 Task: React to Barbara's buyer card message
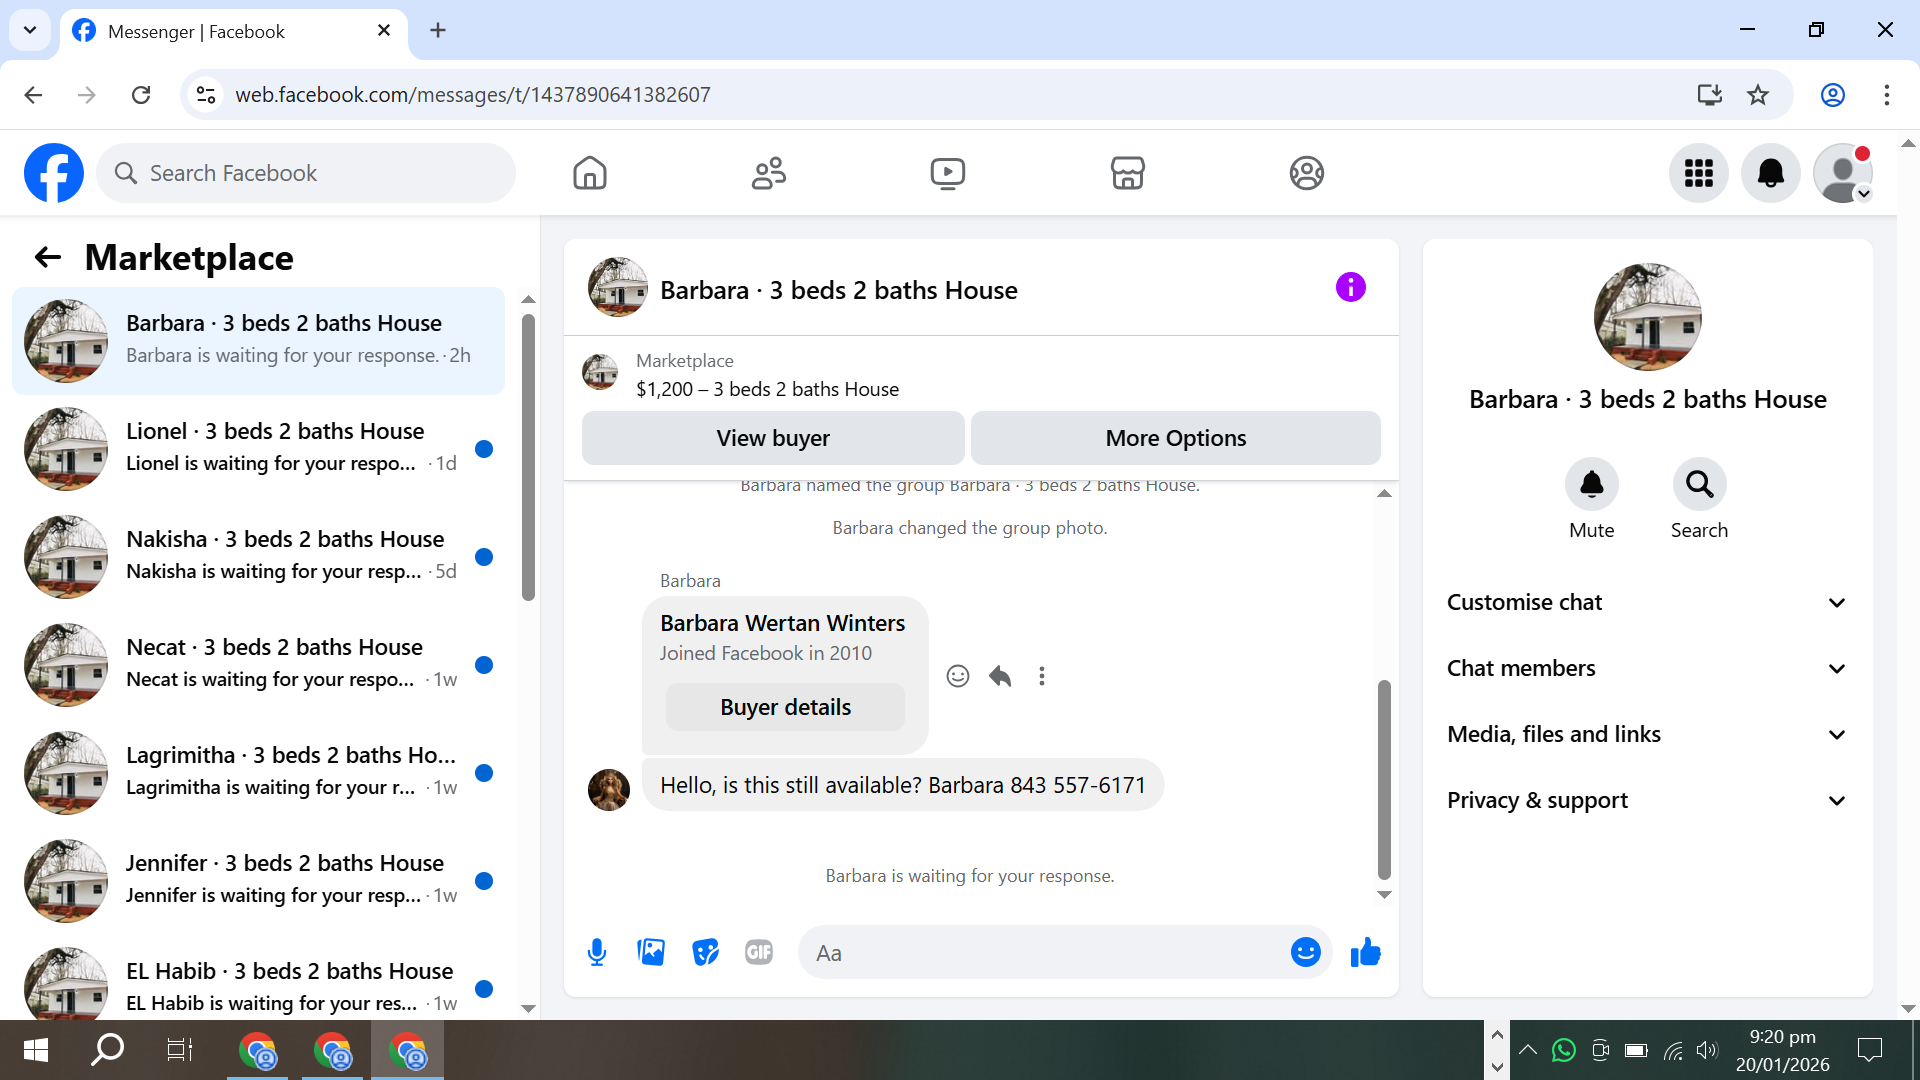pos(958,676)
